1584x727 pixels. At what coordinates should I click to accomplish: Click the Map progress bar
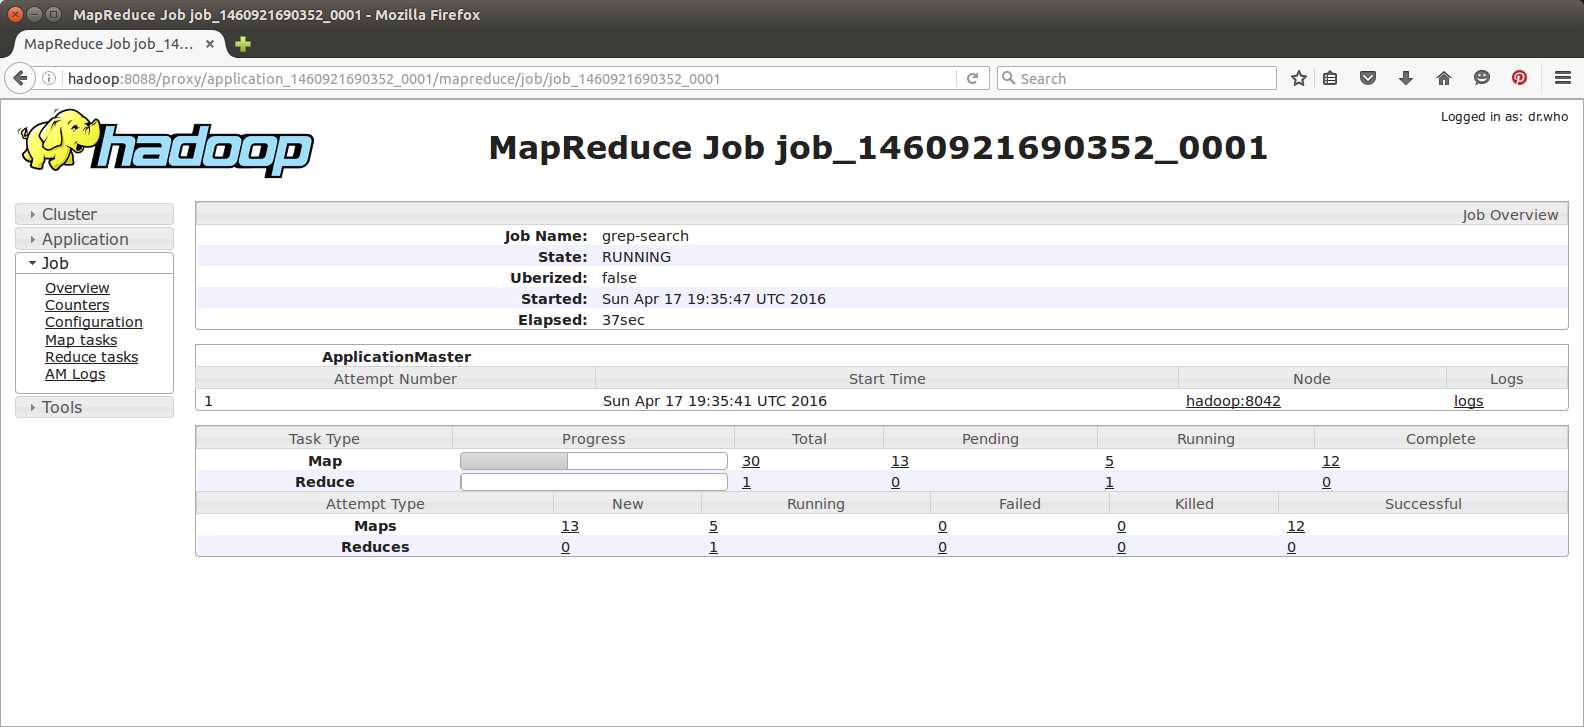(x=594, y=461)
